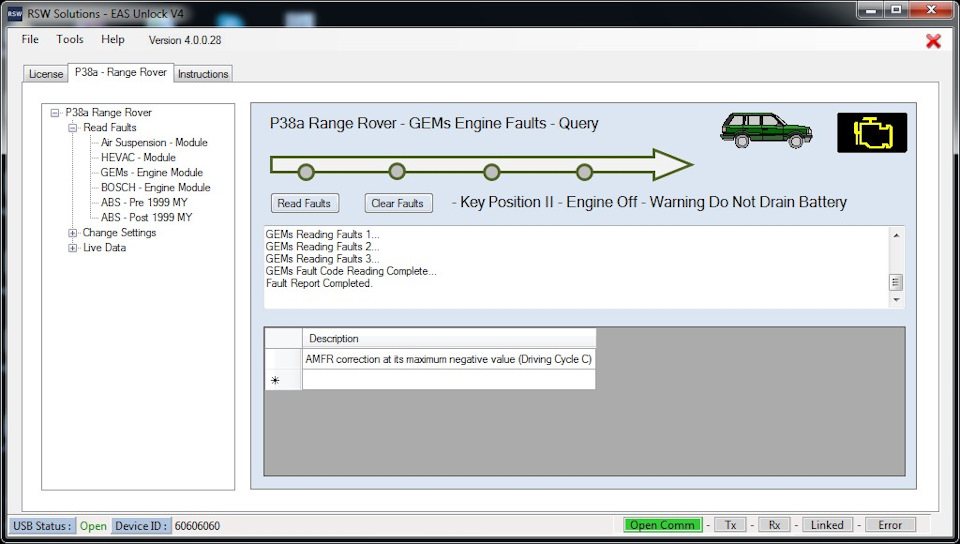This screenshot has height=544, width=960.
Task: Click the Clear Faults button
Action: coord(398,203)
